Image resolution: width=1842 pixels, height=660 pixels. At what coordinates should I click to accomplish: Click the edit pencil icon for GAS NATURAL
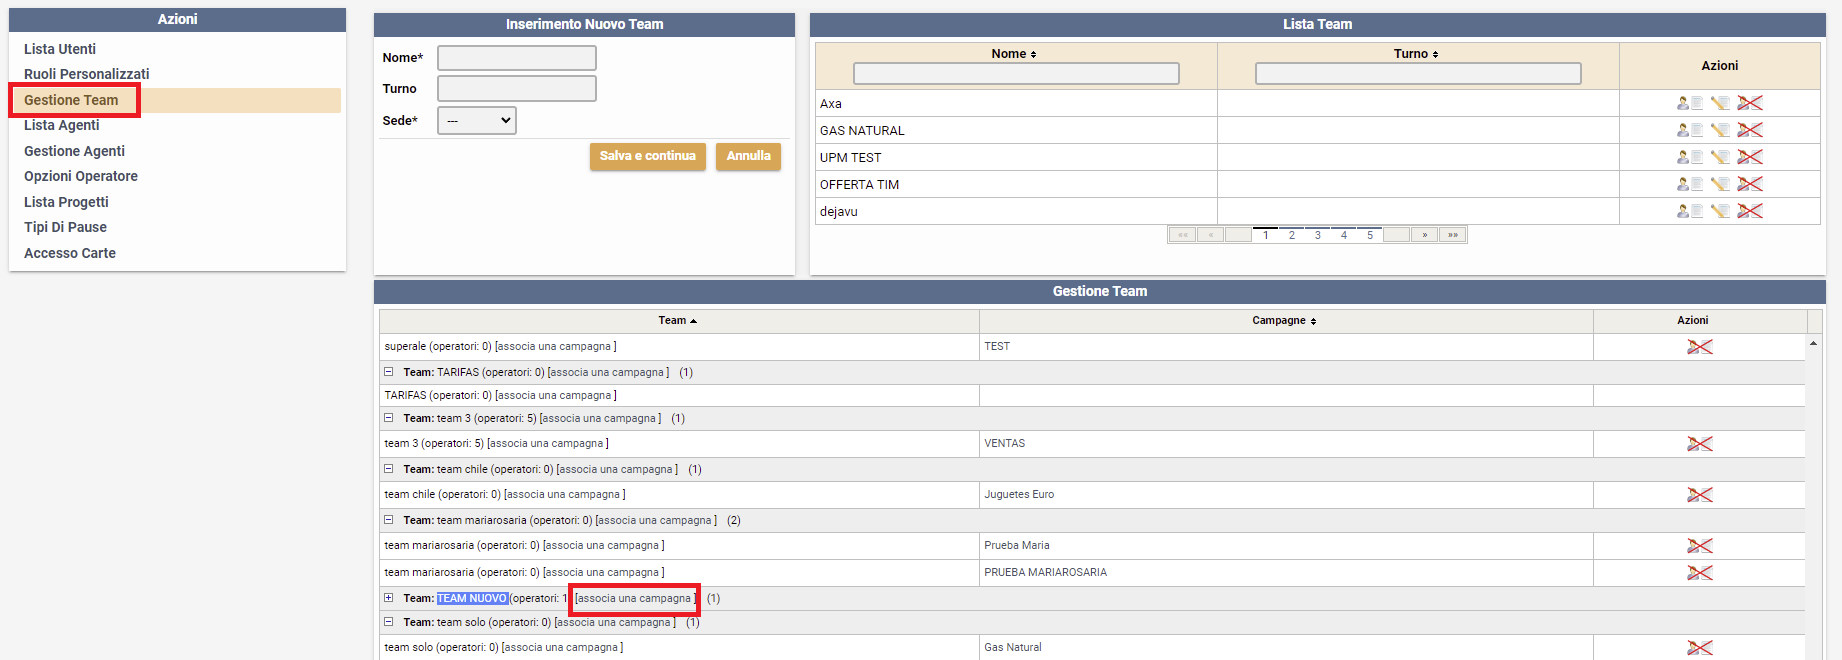point(1720,130)
